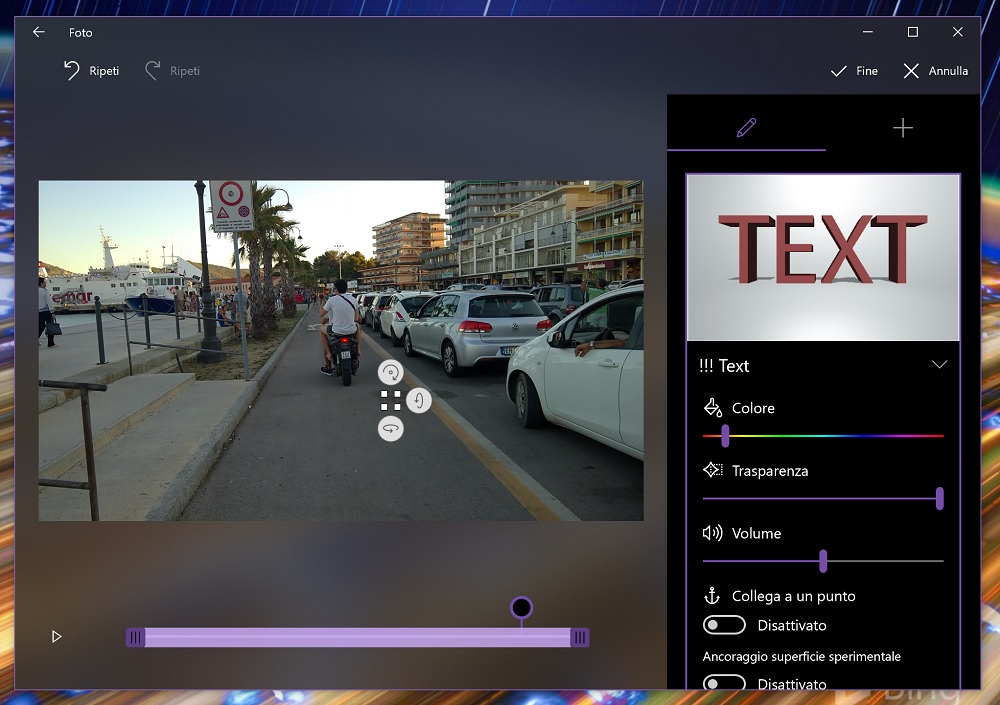Image resolution: width=1000 pixels, height=705 pixels.
Task: Open the plus add-effect tab
Action: 902,128
